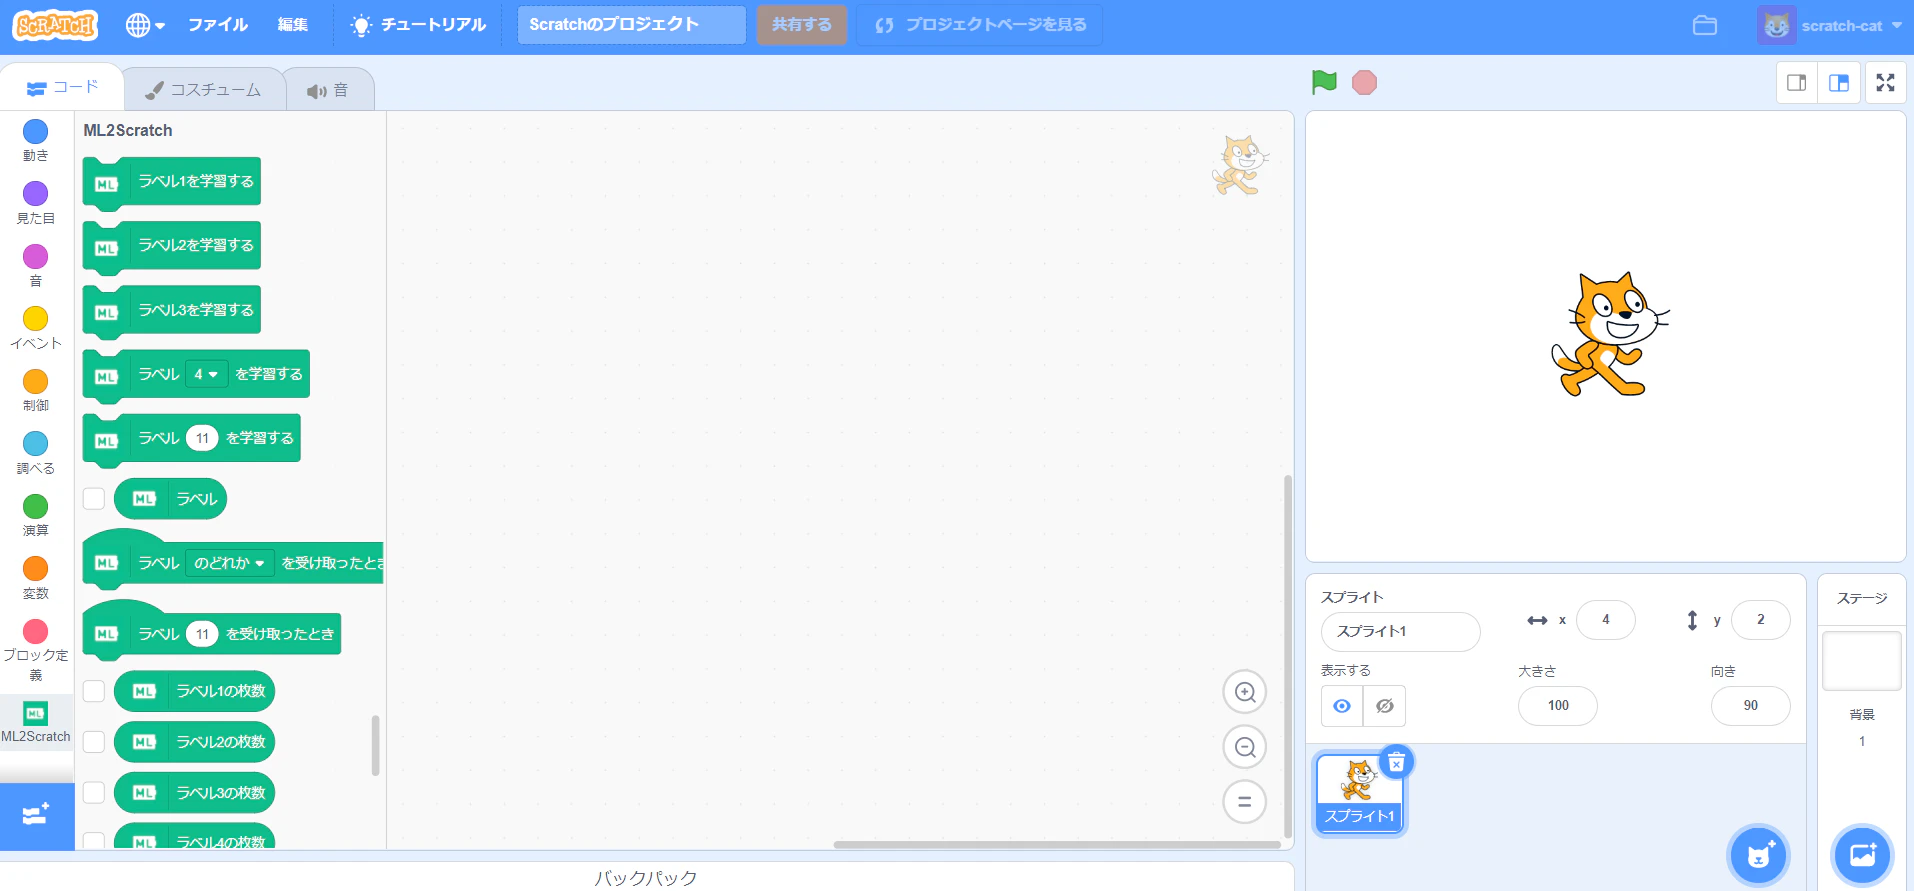
Task: Toggle the ラベル2の枚数 checkbox
Action: click(x=94, y=742)
